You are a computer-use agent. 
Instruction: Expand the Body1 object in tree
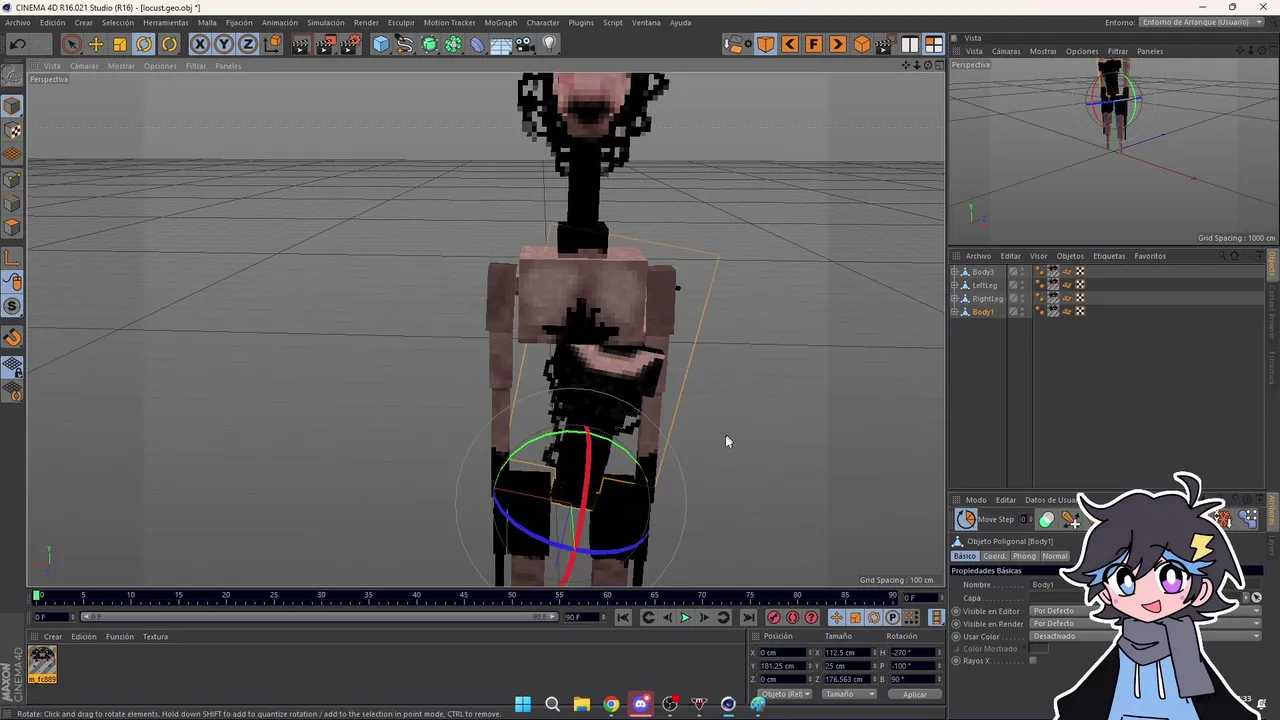click(954, 312)
